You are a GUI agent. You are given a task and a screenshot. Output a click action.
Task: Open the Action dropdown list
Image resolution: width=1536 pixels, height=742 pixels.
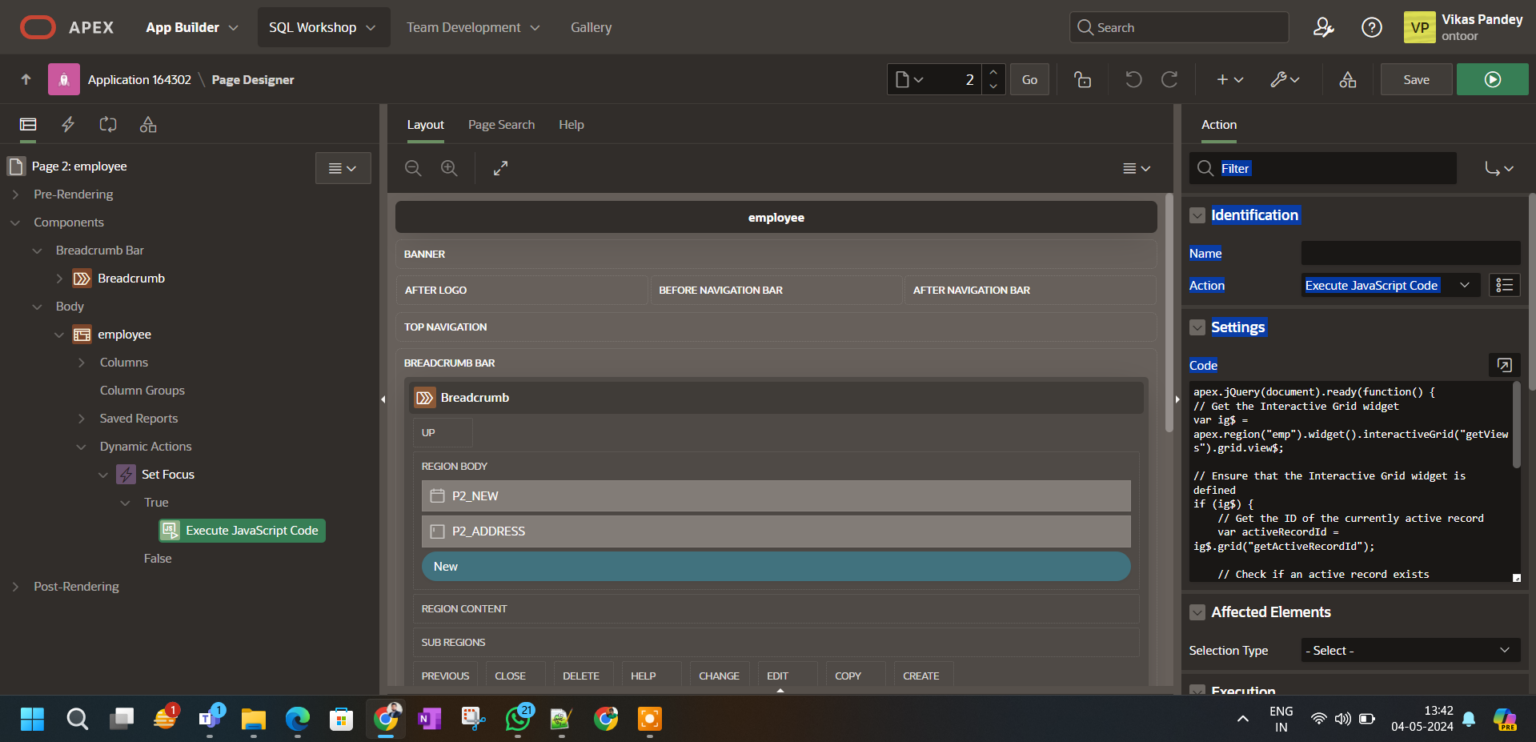(x=1390, y=285)
